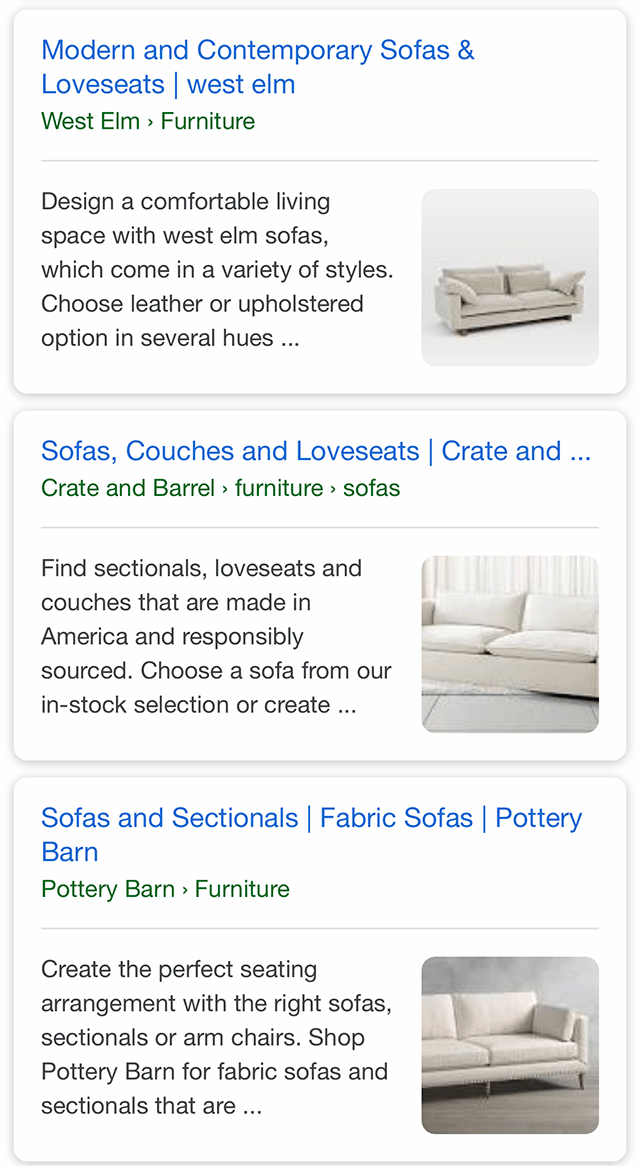Click chevron just before sofas breadcrumb
This screenshot has height=1166, width=640.
334,489
